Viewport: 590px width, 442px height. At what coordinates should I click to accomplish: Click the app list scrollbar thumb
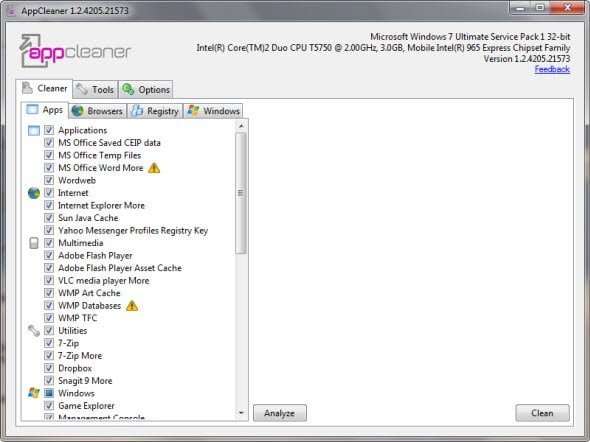coord(241,193)
